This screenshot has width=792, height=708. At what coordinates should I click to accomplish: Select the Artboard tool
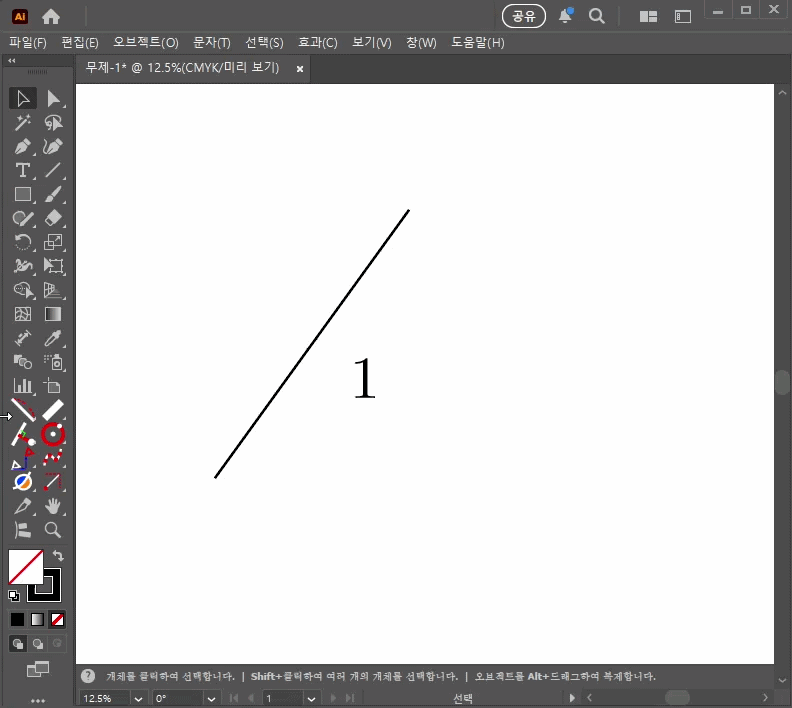tap(53, 386)
